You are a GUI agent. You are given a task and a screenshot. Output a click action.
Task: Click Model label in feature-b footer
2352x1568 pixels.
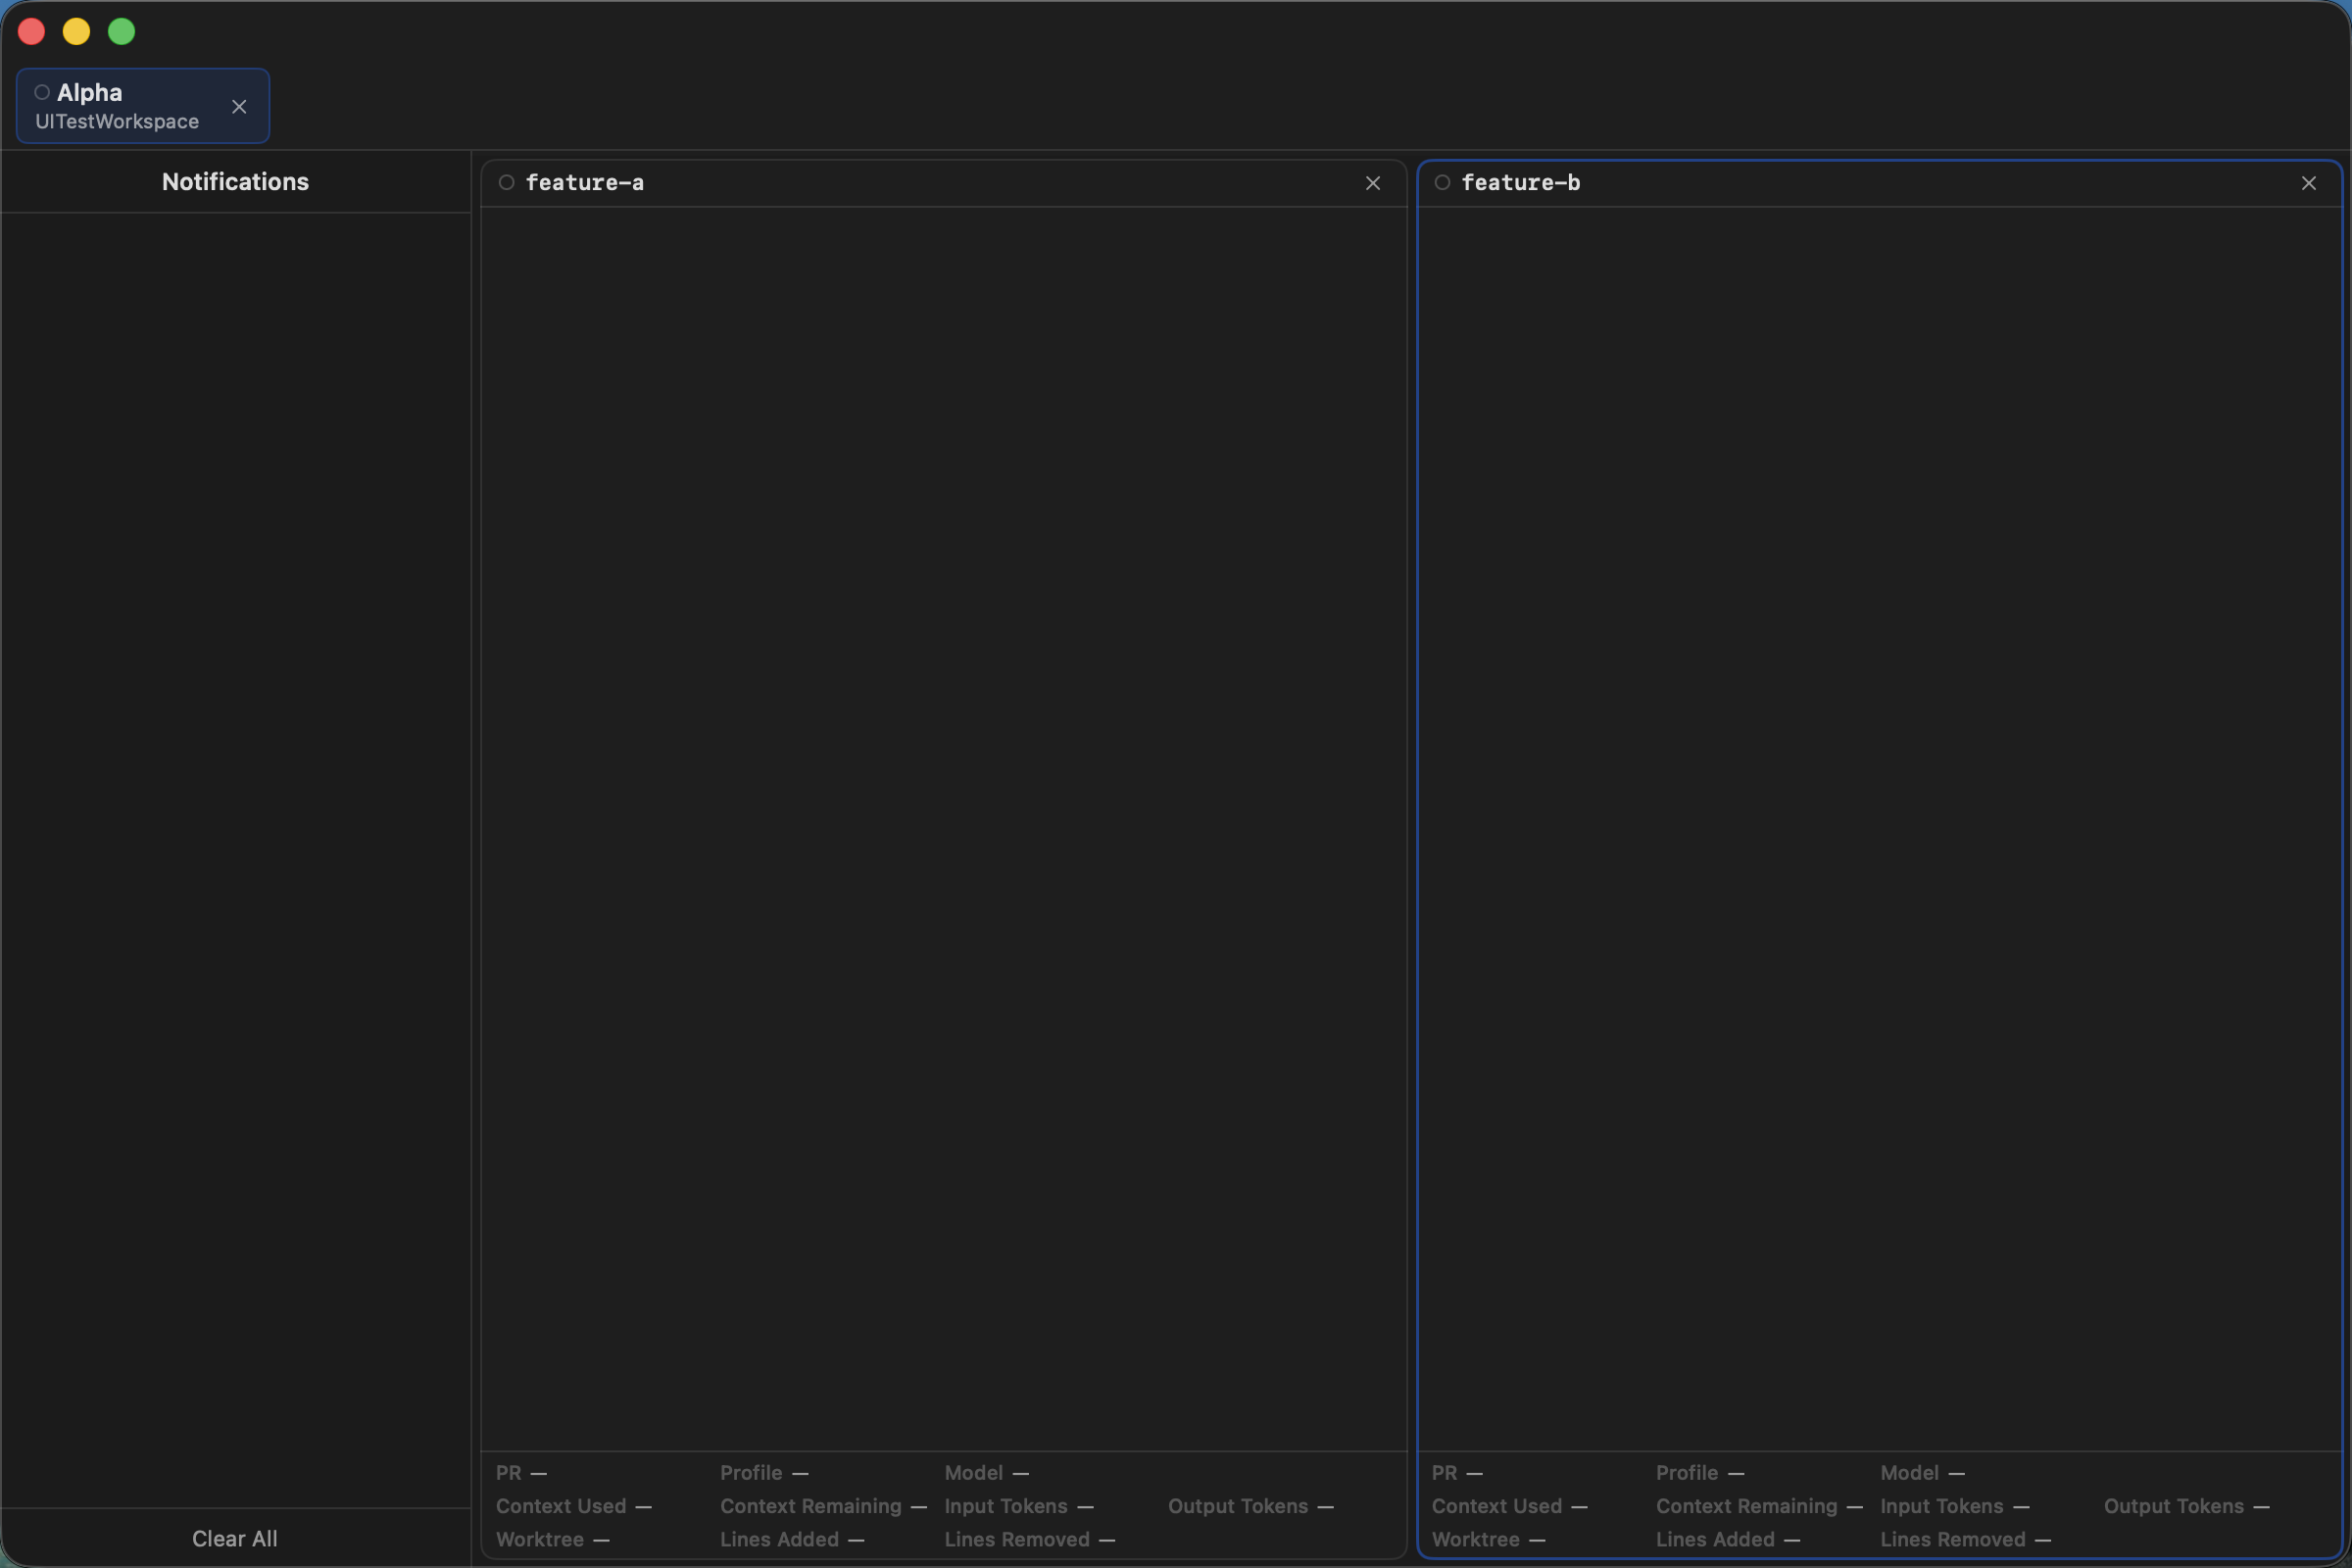point(1910,1473)
